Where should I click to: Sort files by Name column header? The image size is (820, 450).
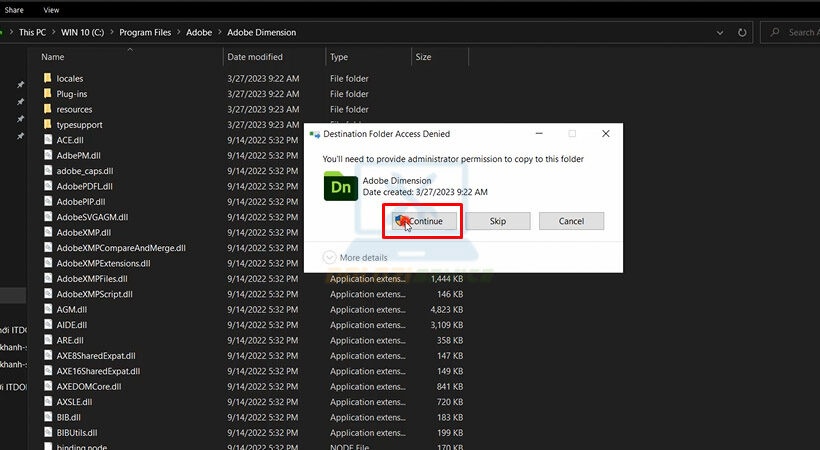(53, 57)
